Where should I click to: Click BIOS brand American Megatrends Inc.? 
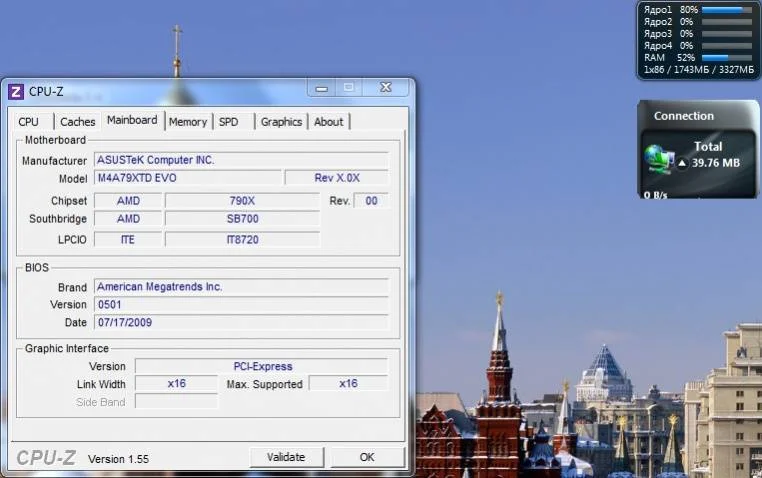coord(242,287)
